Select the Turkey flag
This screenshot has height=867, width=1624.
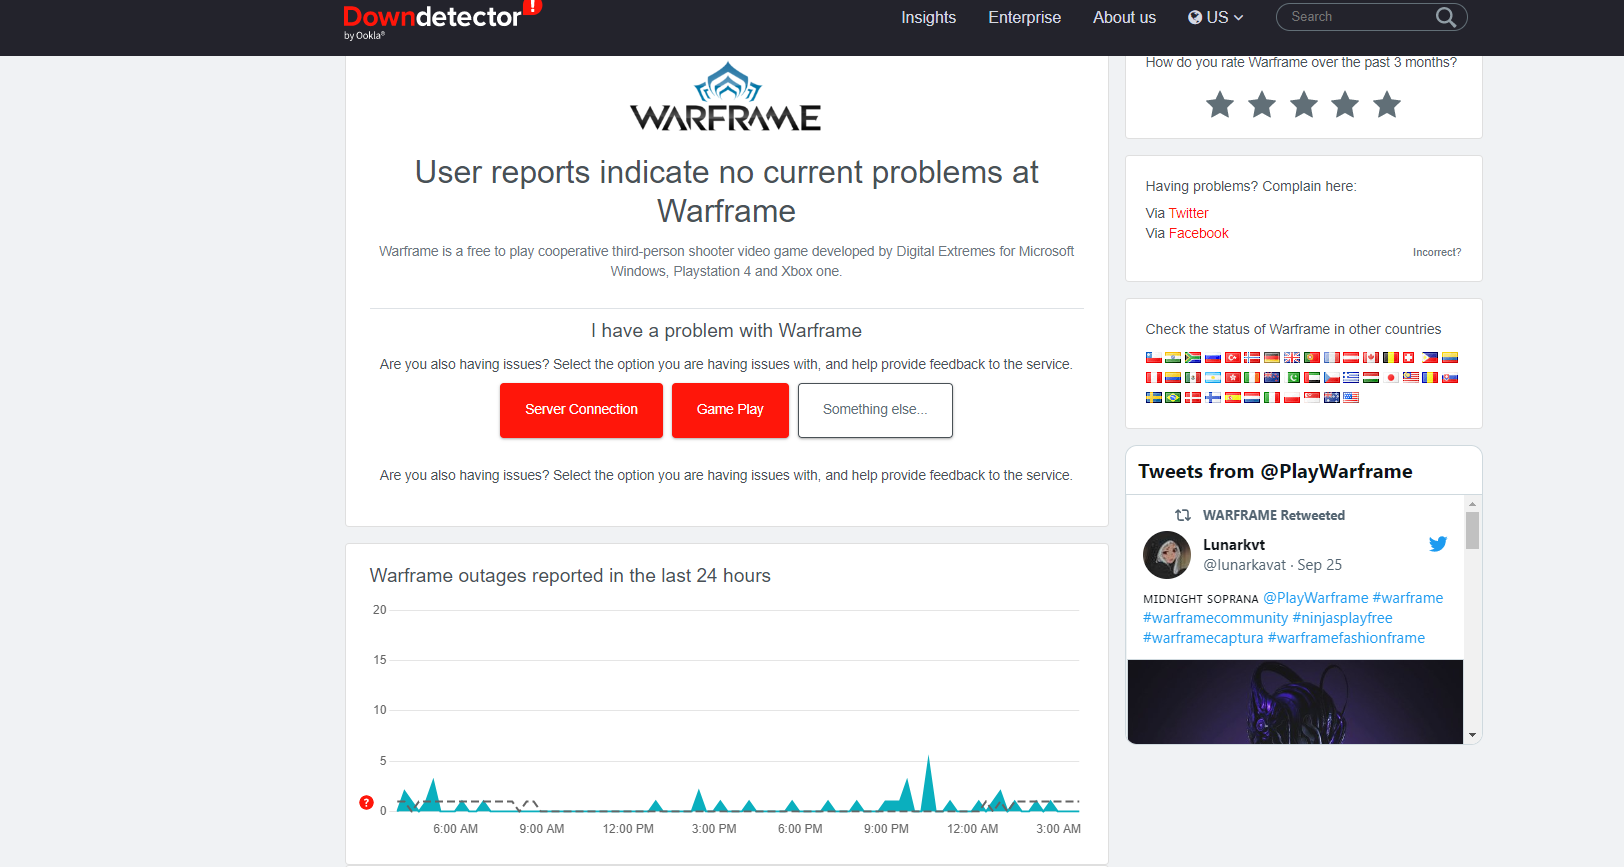1233,357
